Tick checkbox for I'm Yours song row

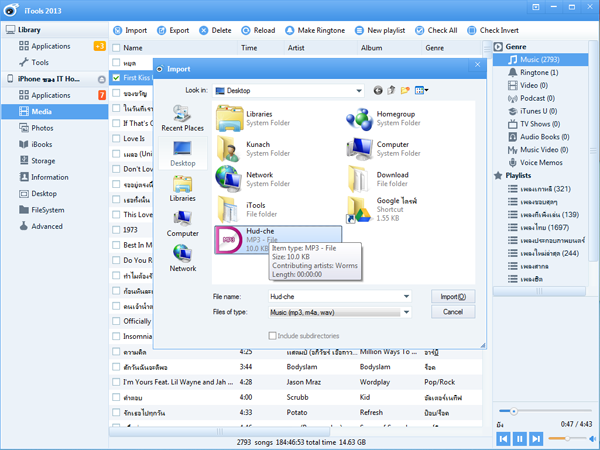[117, 381]
